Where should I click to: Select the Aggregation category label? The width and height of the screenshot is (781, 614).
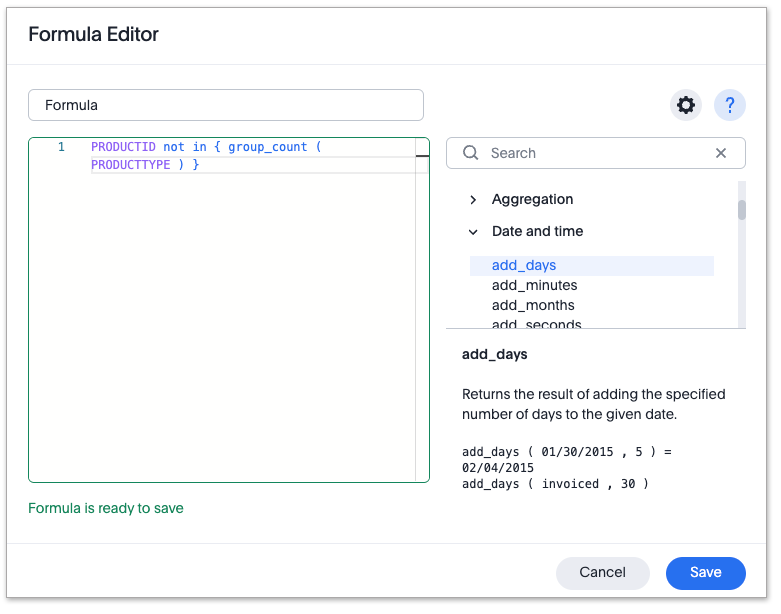(532, 200)
